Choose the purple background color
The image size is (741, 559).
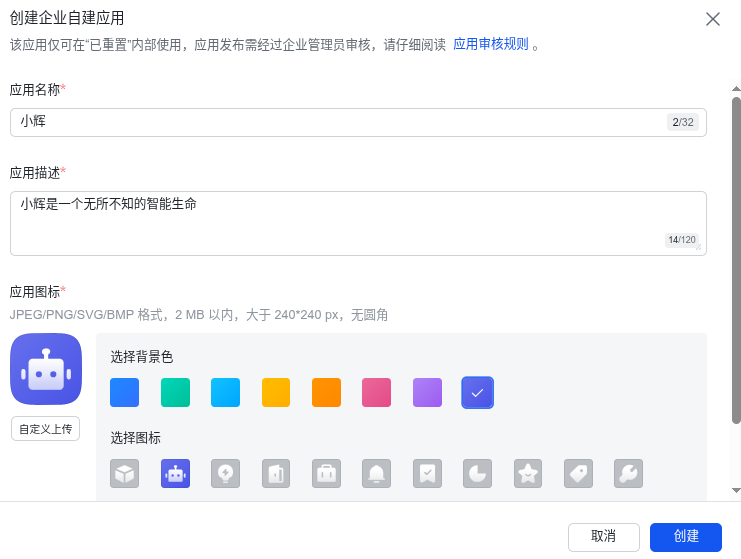(428, 393)
